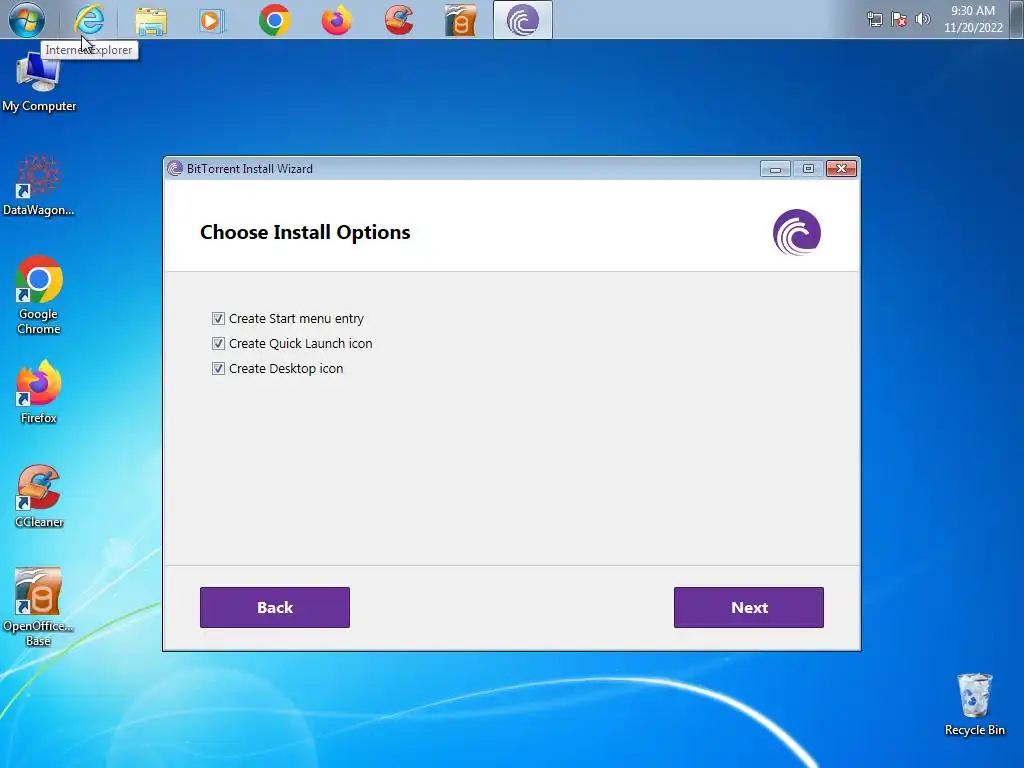Uncheck Create Start menu entry
This screenshot has width=1024, height=768.
pyautogui.click(x=218, y=319)
